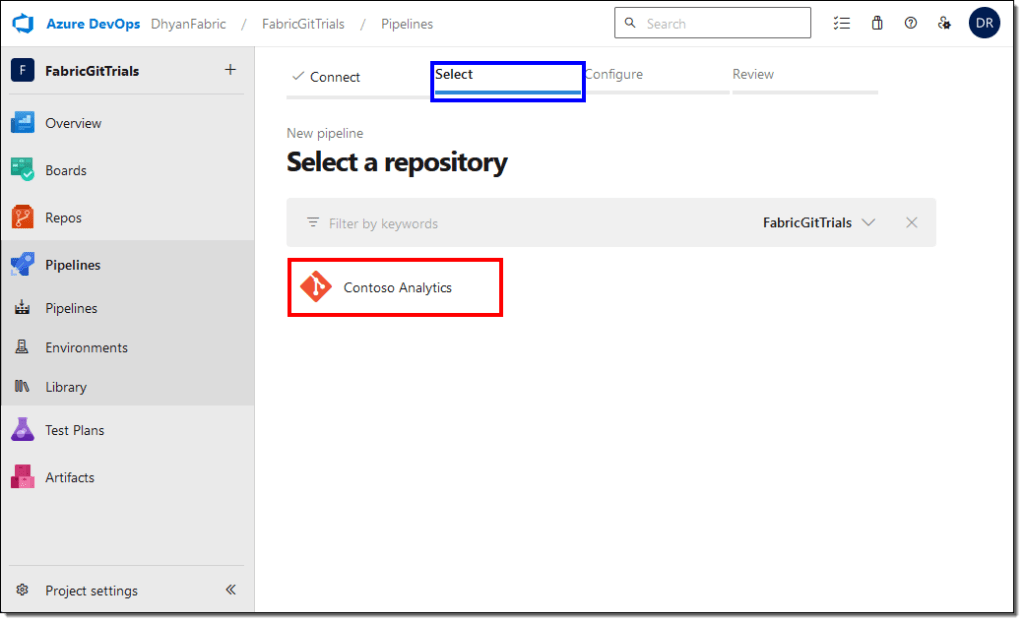Clear the filter with X button
Image resolution: width=1024 pixels, height=623 pixels.
pyautogui.click(x=911, y=223)
